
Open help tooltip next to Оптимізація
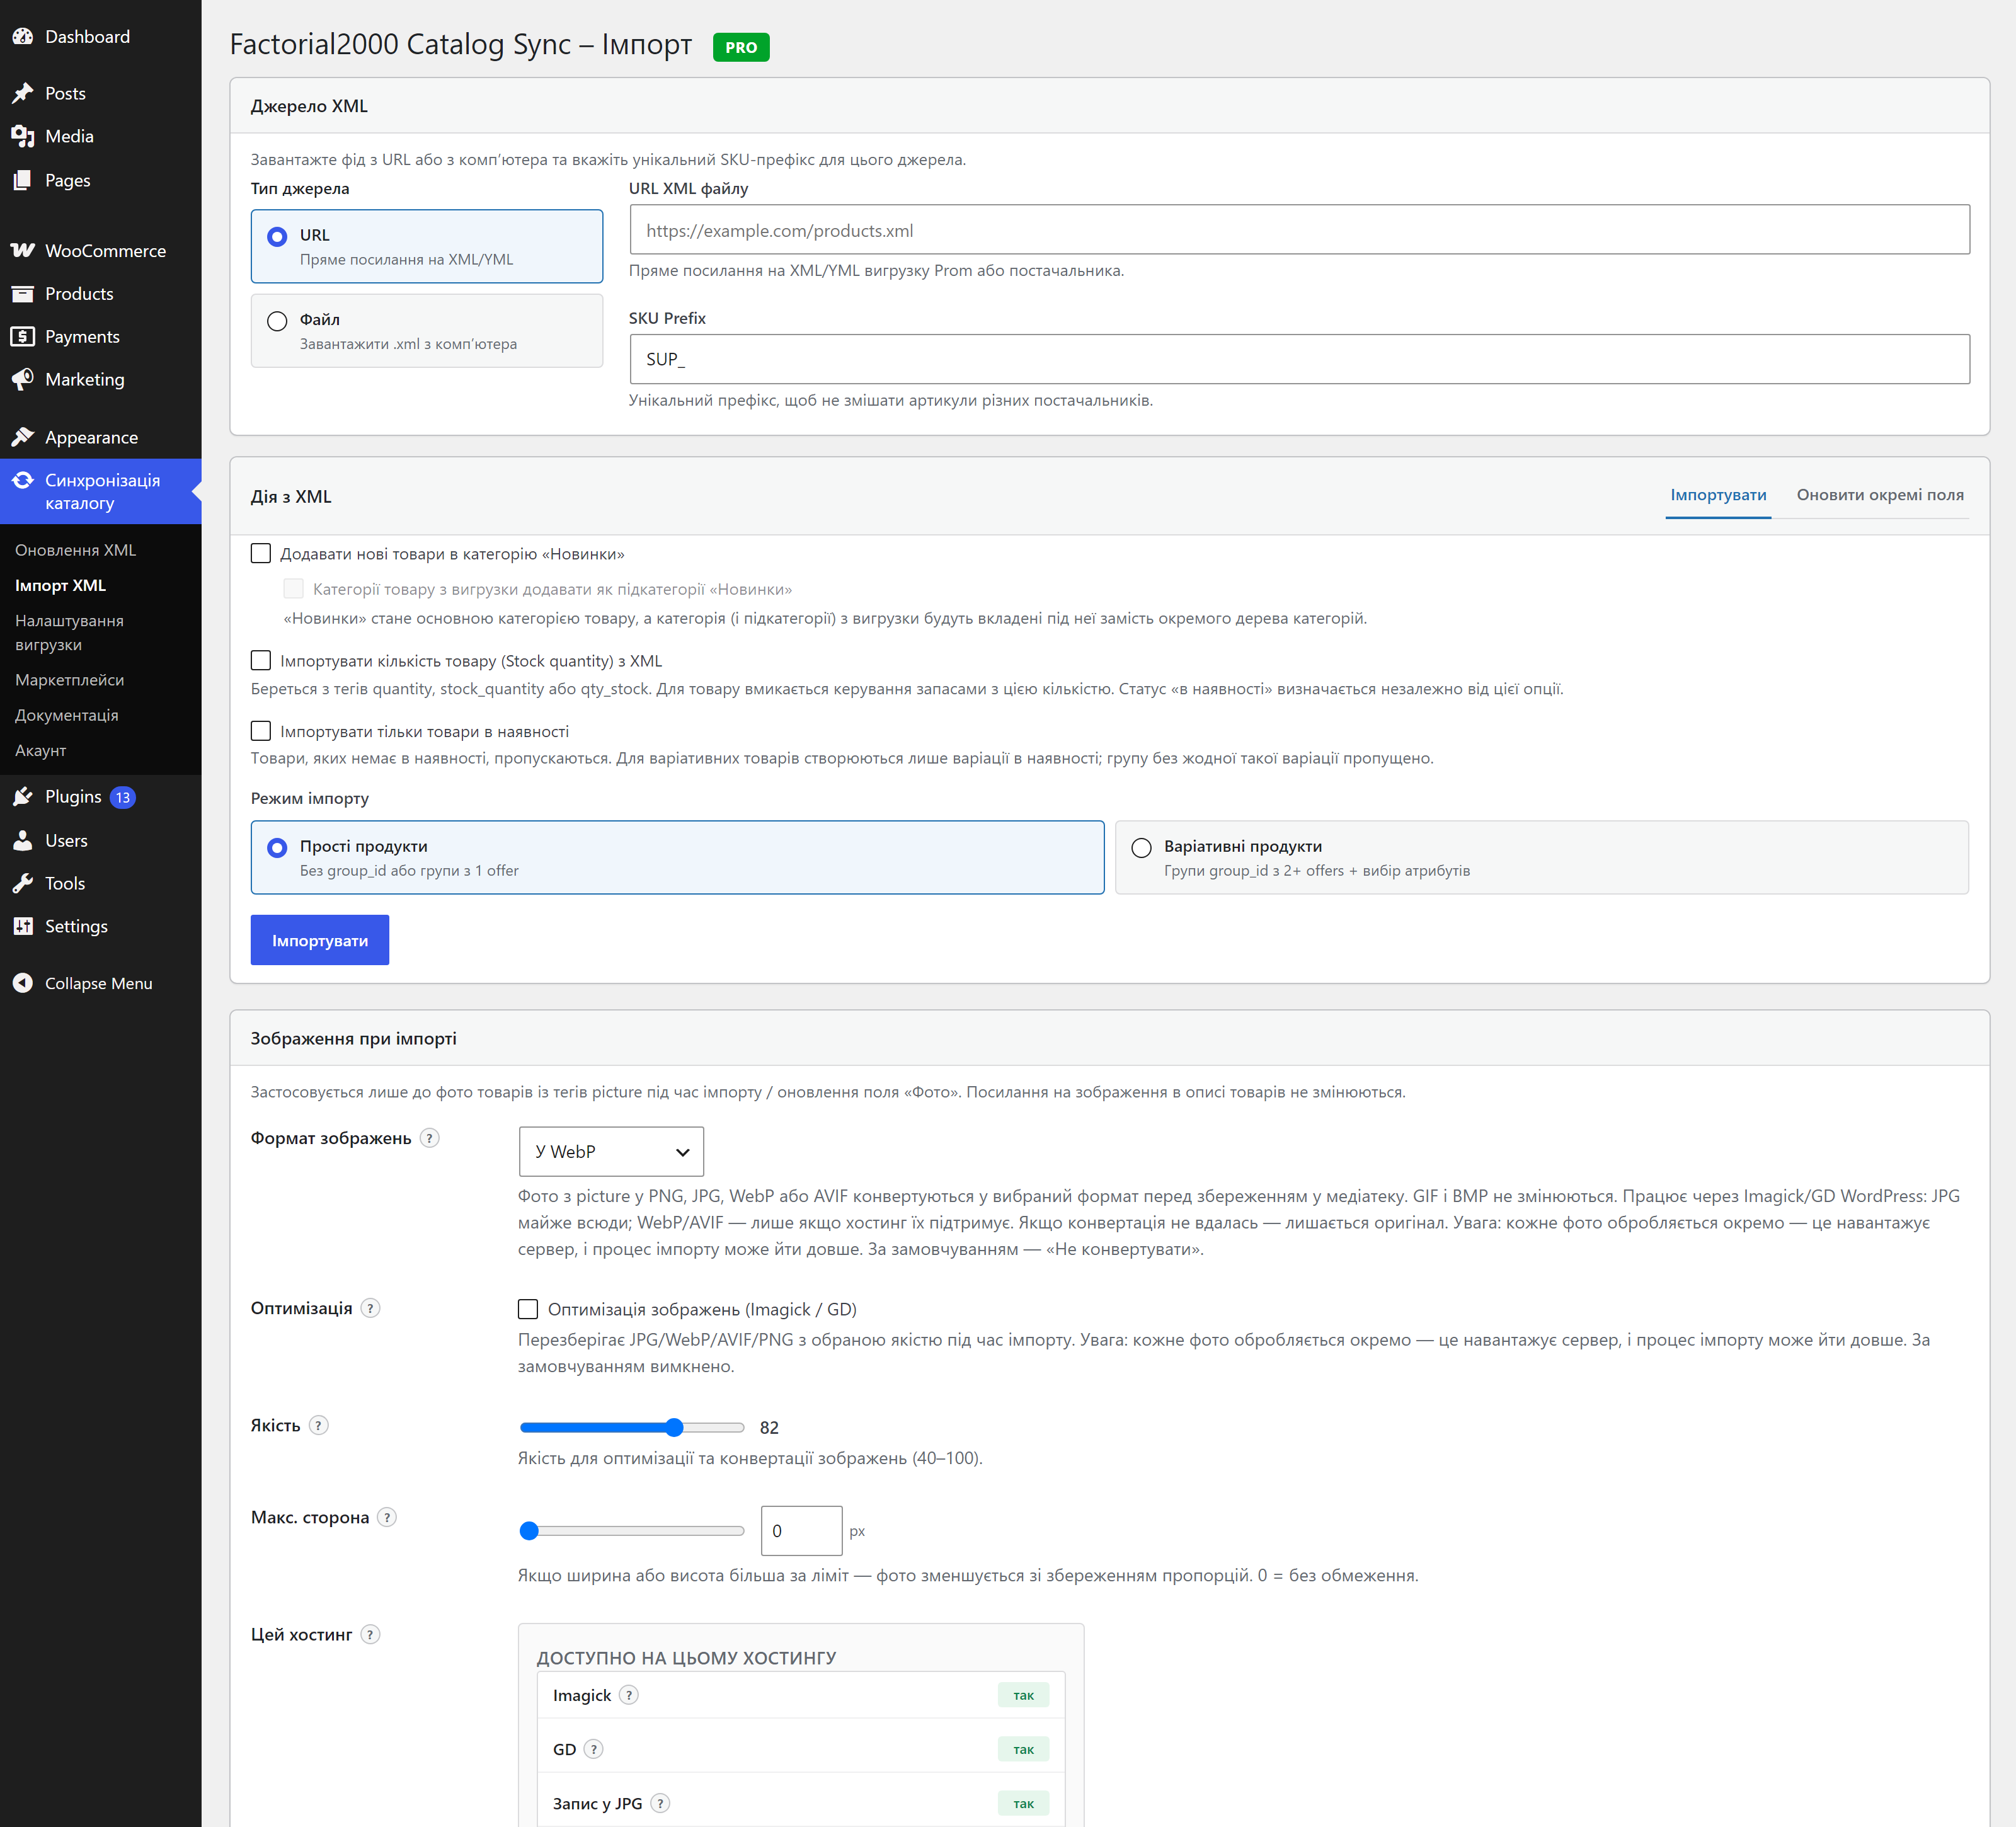point(370,1308)
